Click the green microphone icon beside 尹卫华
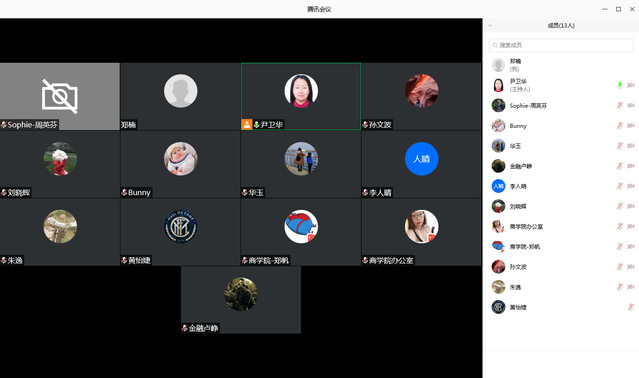Image resolution: width=639 pixels, height=378 pixels. click(619, 85)
